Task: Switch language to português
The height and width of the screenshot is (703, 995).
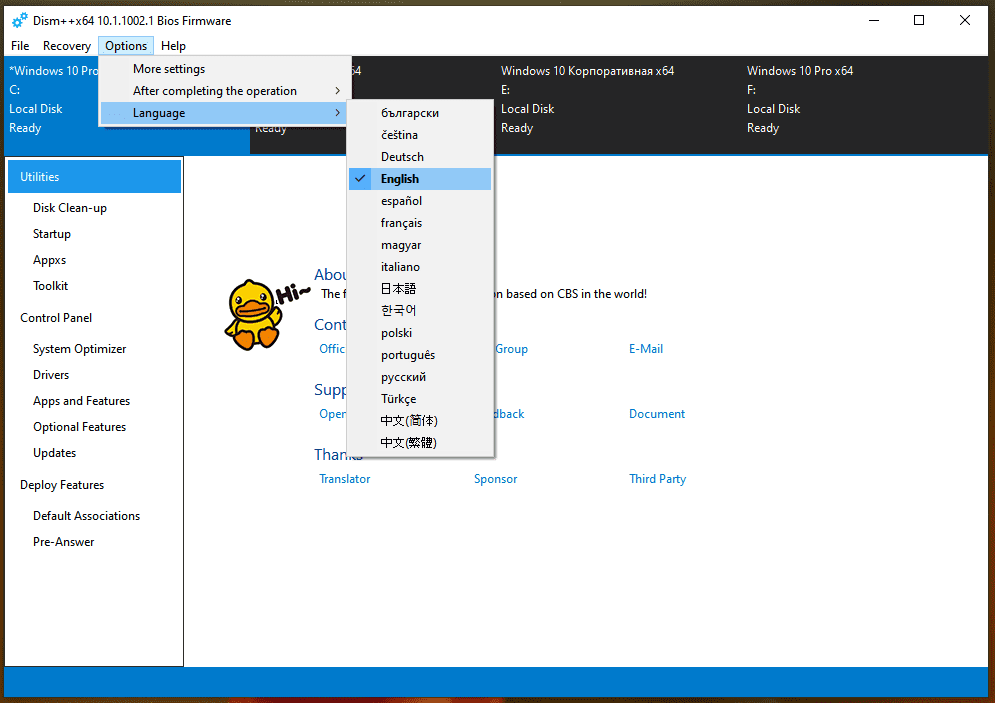Action: (x=420, y=355)
